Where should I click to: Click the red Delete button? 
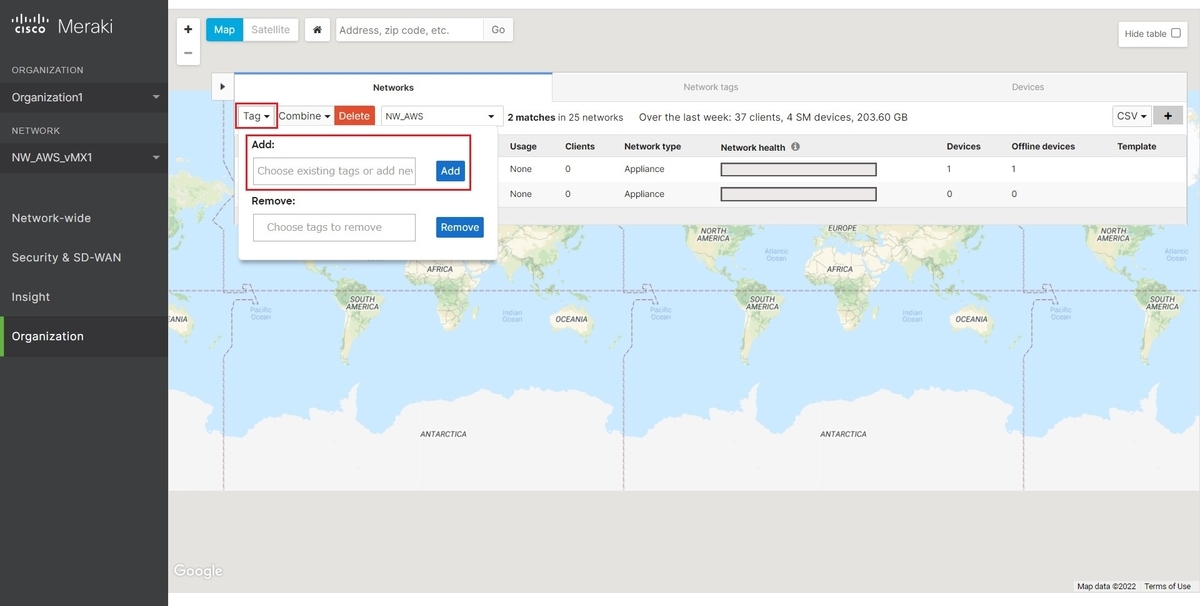[354, 116]
